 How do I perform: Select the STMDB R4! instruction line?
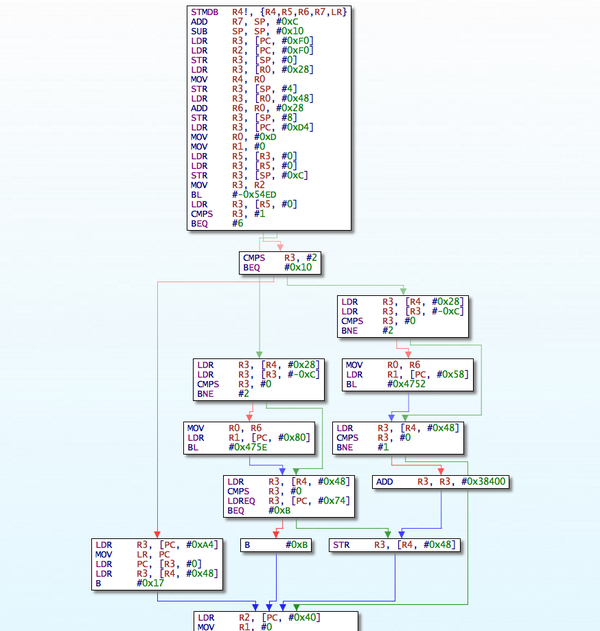coord(269,12)
